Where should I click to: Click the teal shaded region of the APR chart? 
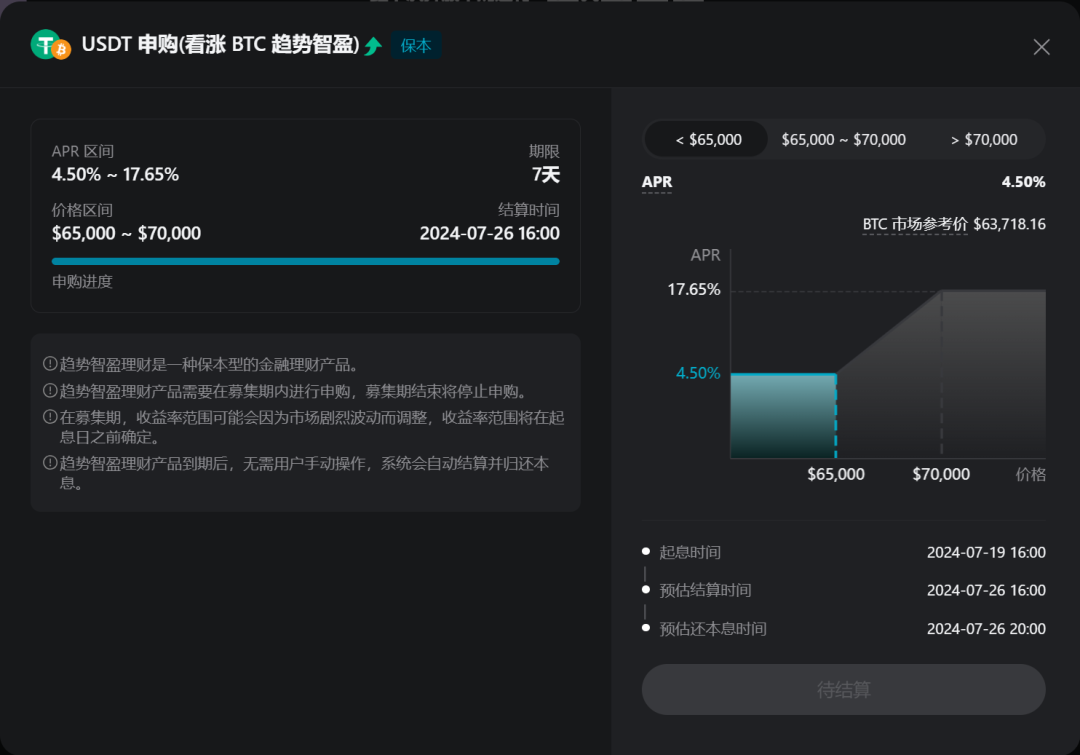pos(783,415)
